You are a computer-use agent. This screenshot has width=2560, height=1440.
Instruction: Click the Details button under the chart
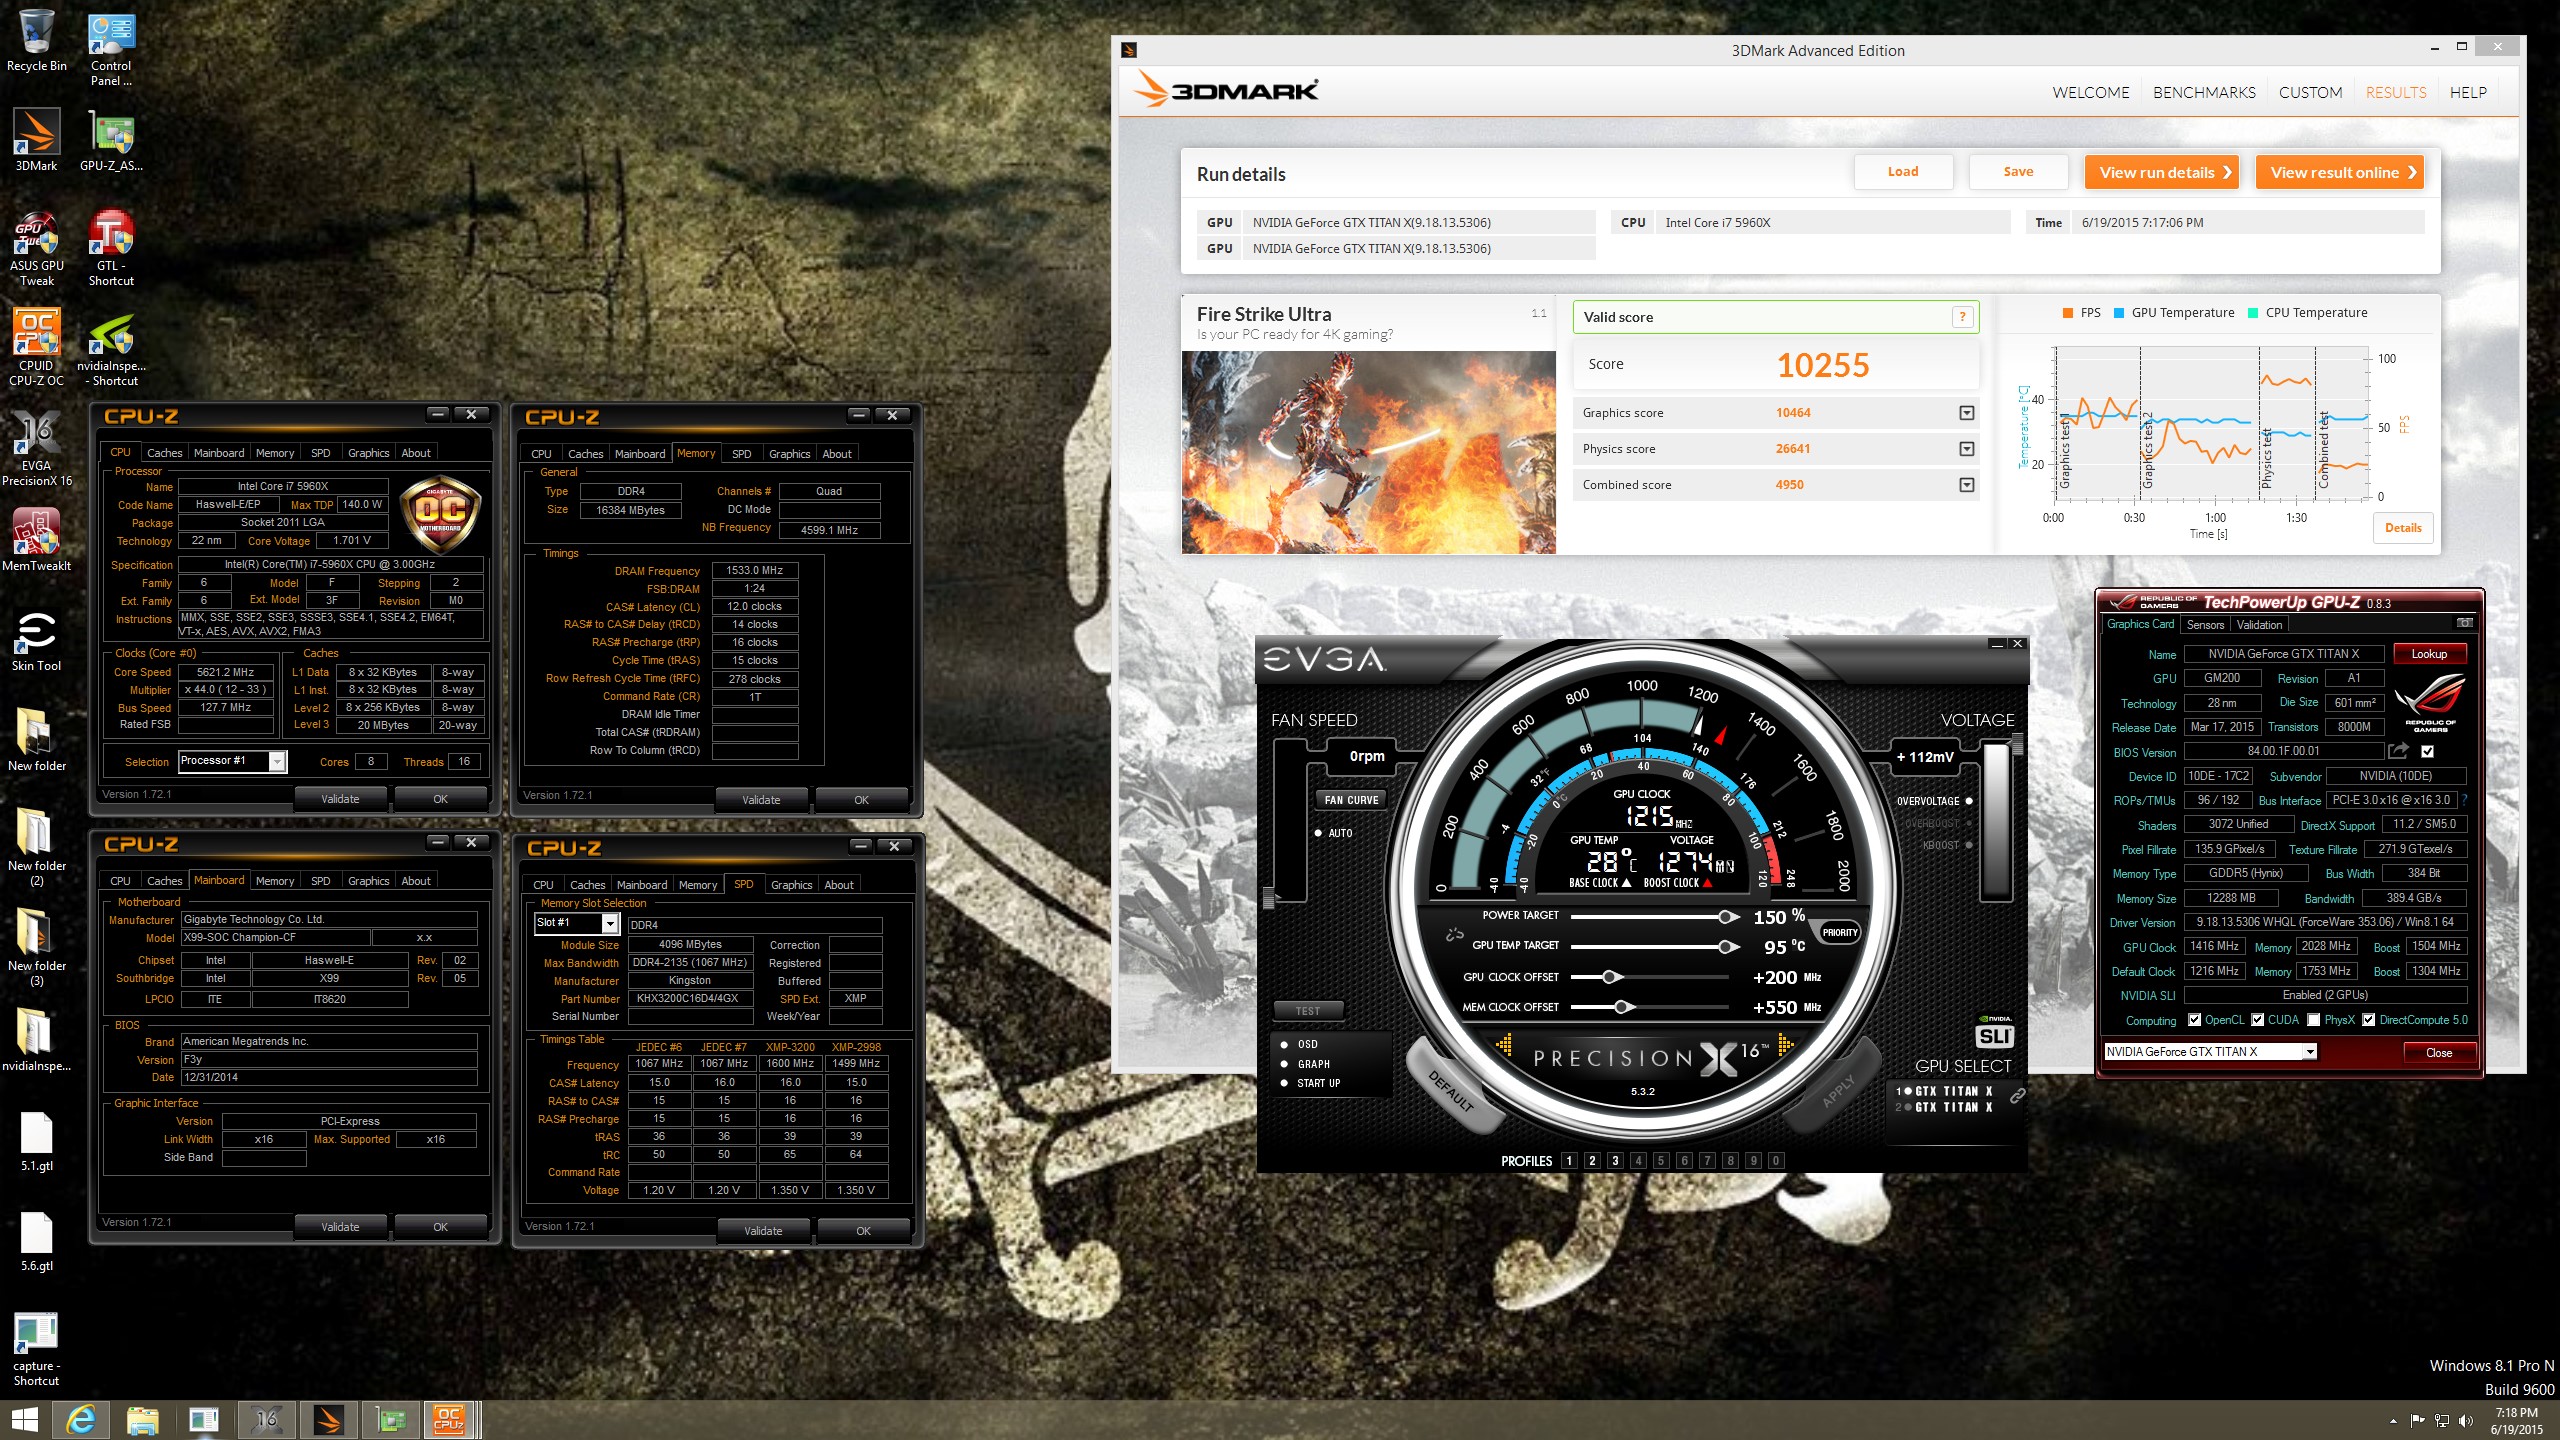point(2402,528)
